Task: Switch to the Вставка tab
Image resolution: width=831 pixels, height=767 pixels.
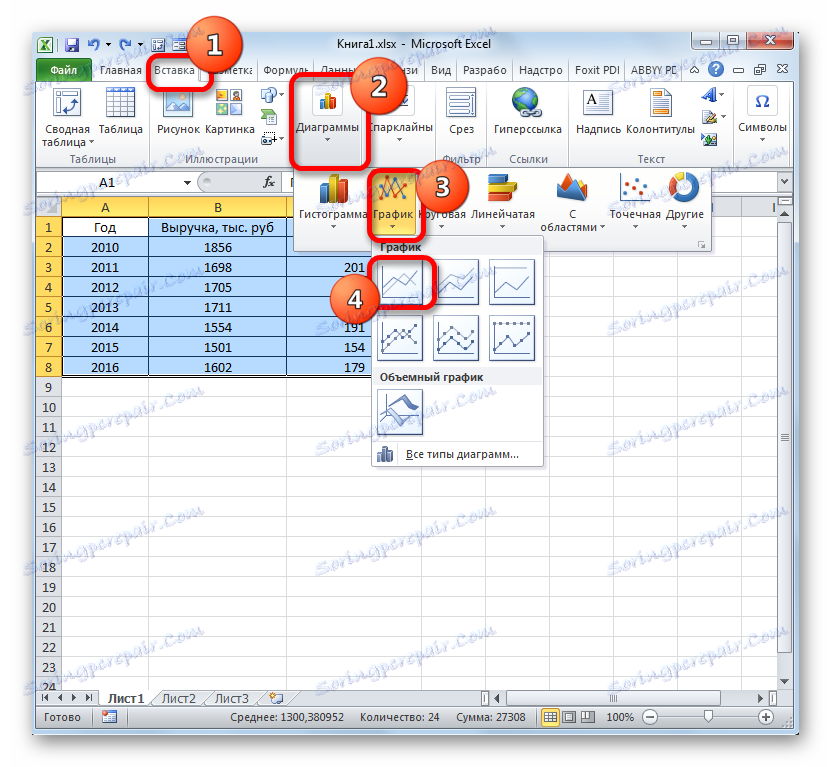Action: [x=174, y=70]
